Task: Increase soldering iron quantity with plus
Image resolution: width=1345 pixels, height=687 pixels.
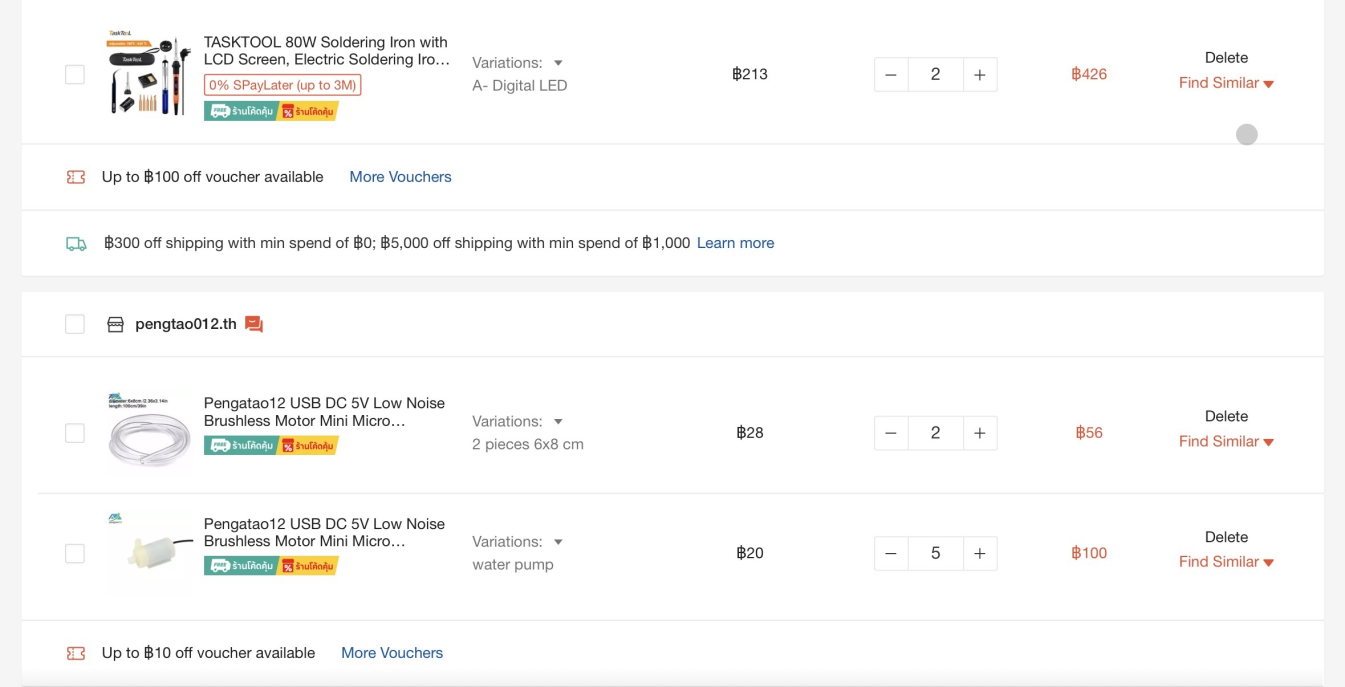Action: pos(980,74)
